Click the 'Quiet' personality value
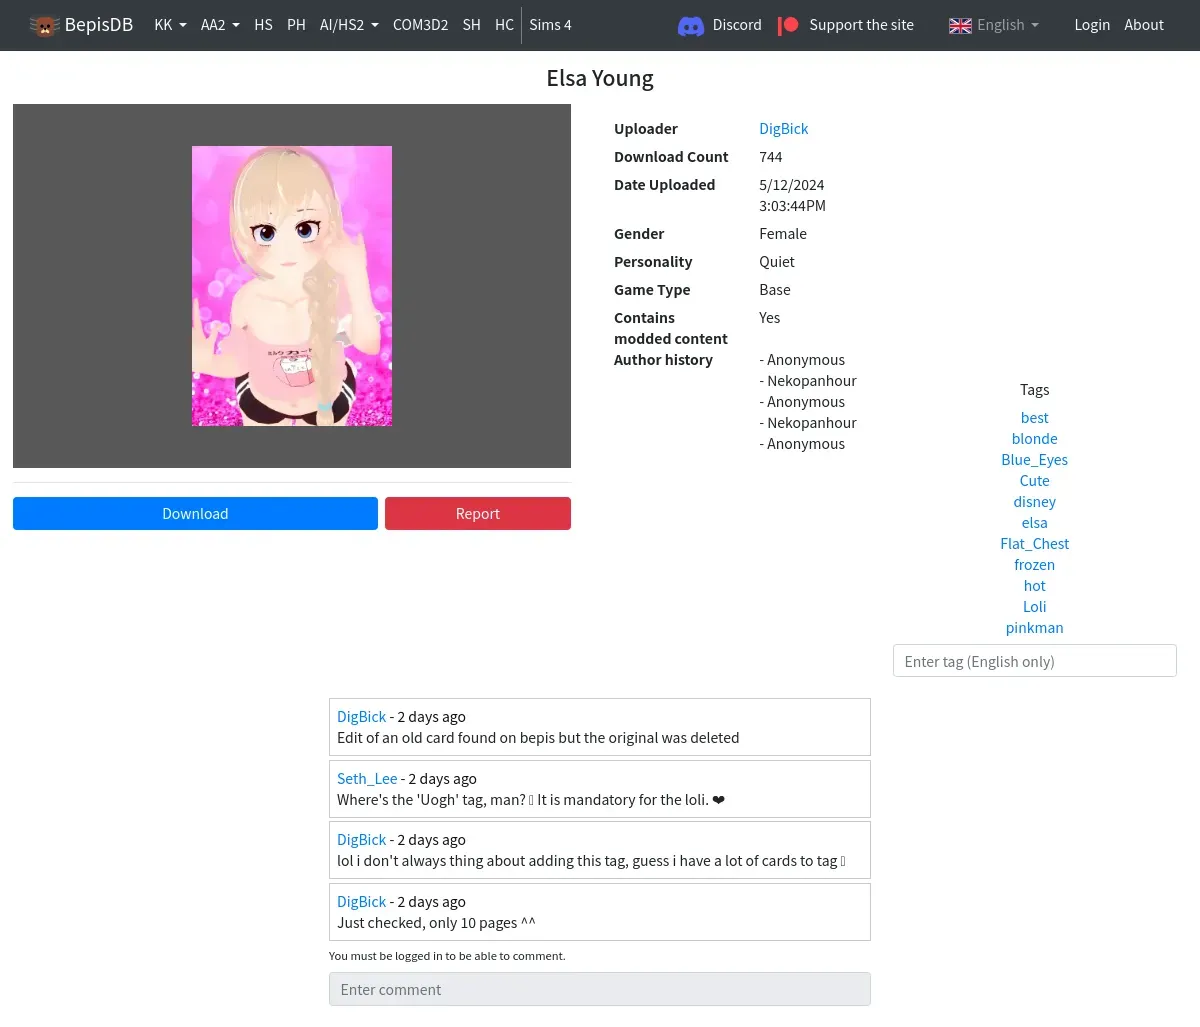Viewport: 1200px width, 1027px height. [777, 262]
